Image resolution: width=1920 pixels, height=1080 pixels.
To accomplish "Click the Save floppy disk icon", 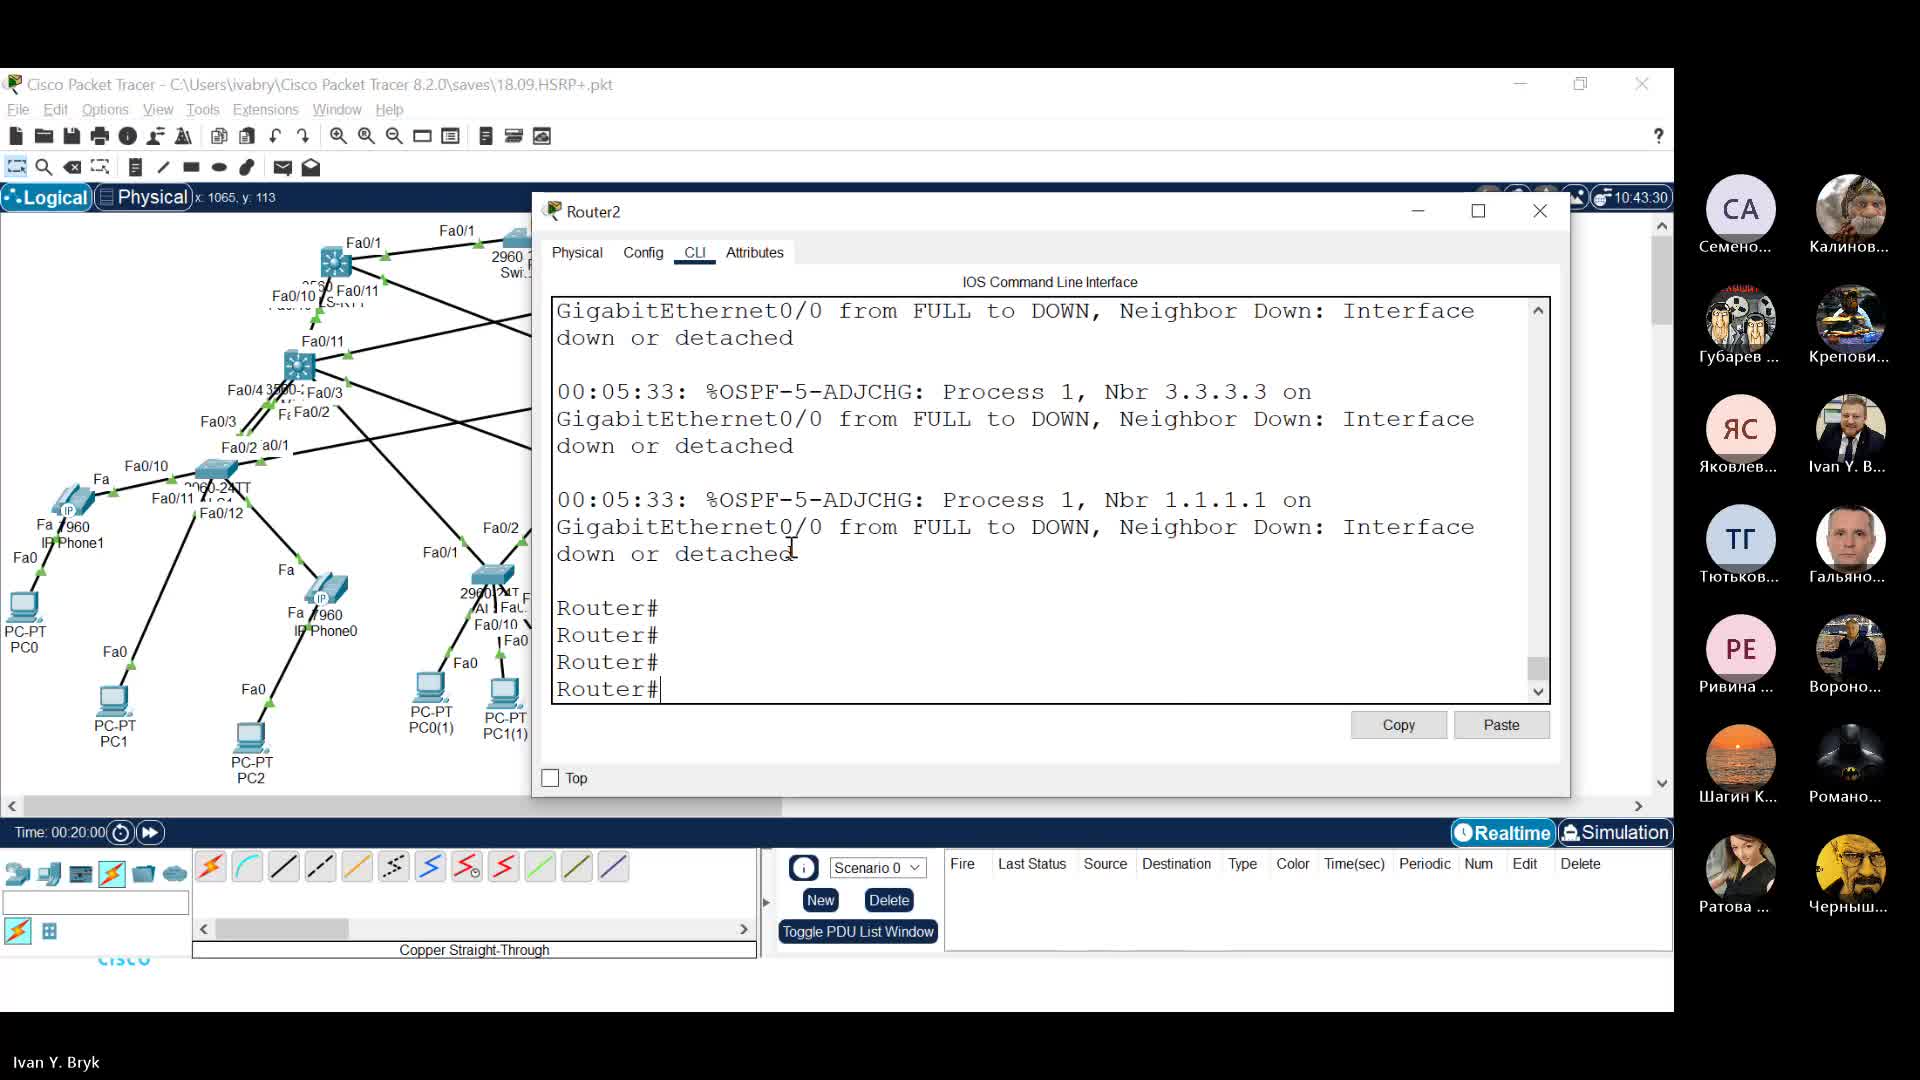I will click(x=72, y=136).
